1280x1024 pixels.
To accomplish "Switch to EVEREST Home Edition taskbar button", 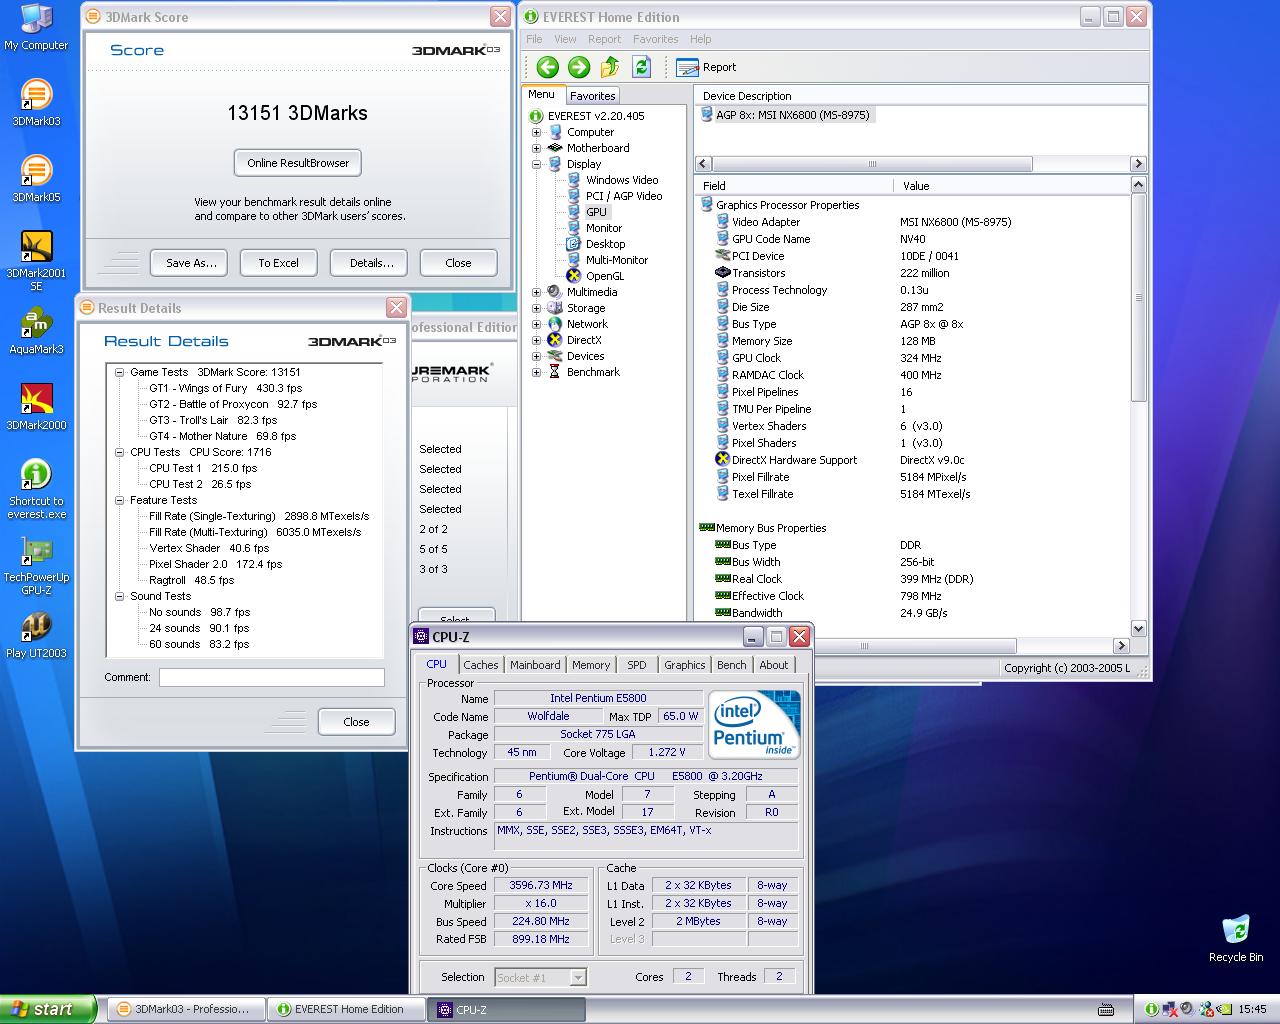I will (x=346, y=1009).
